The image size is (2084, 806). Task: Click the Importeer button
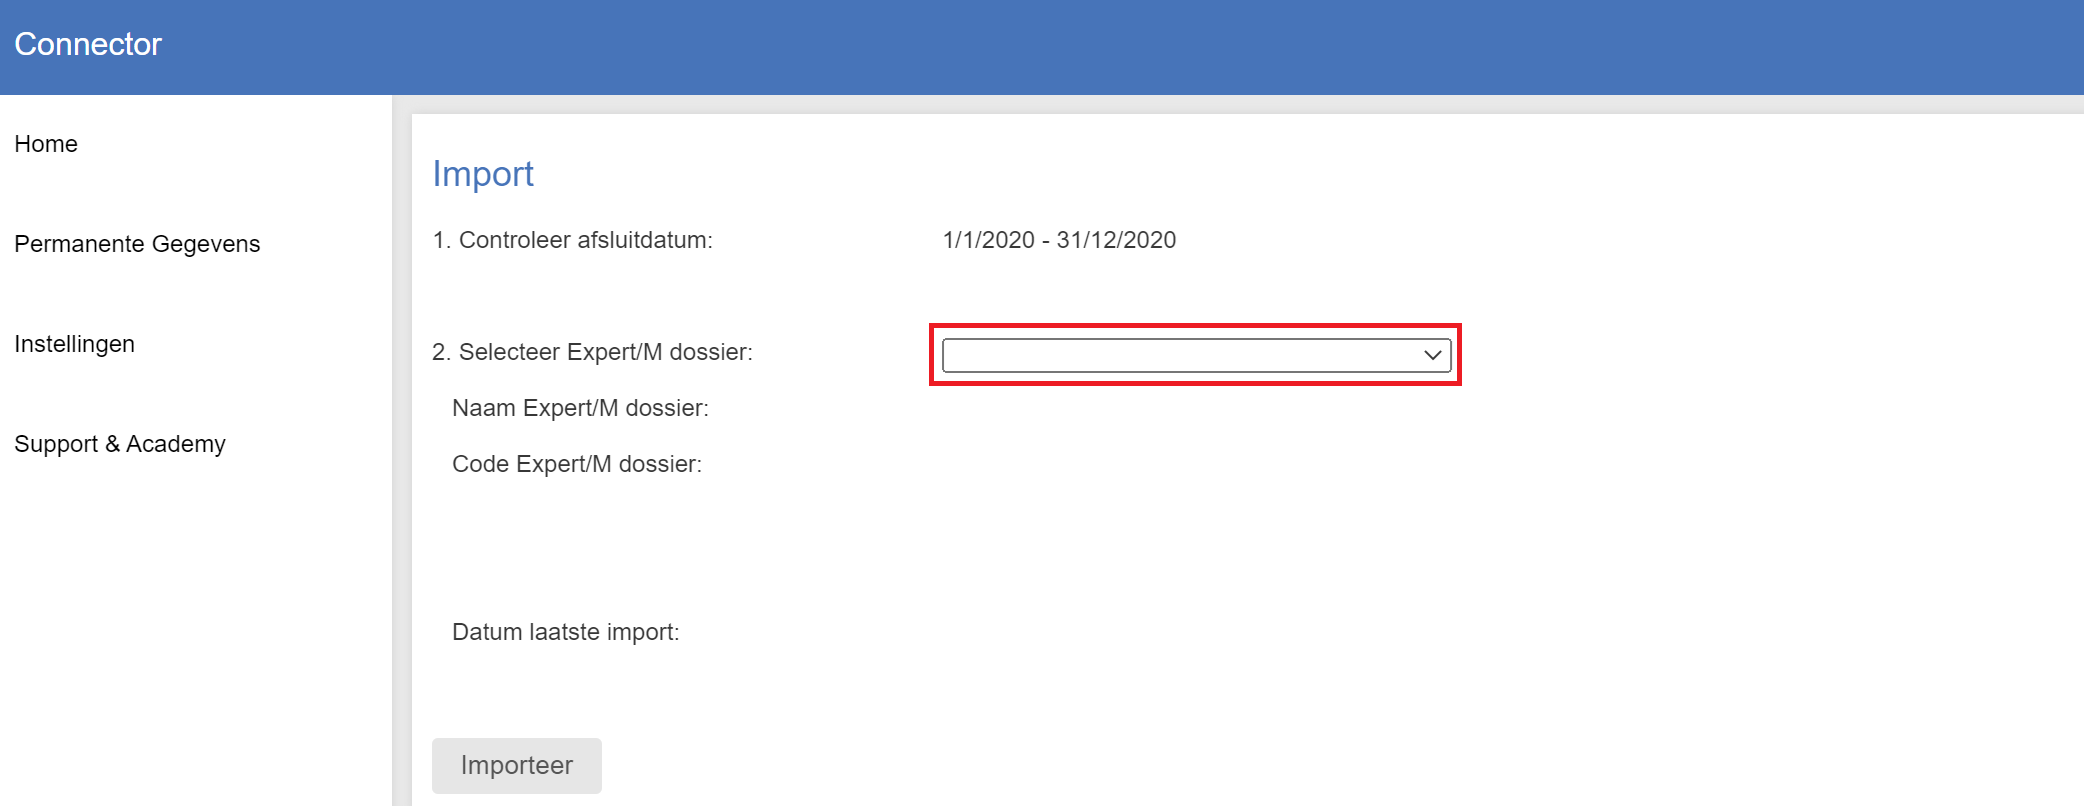click(517, 766)
